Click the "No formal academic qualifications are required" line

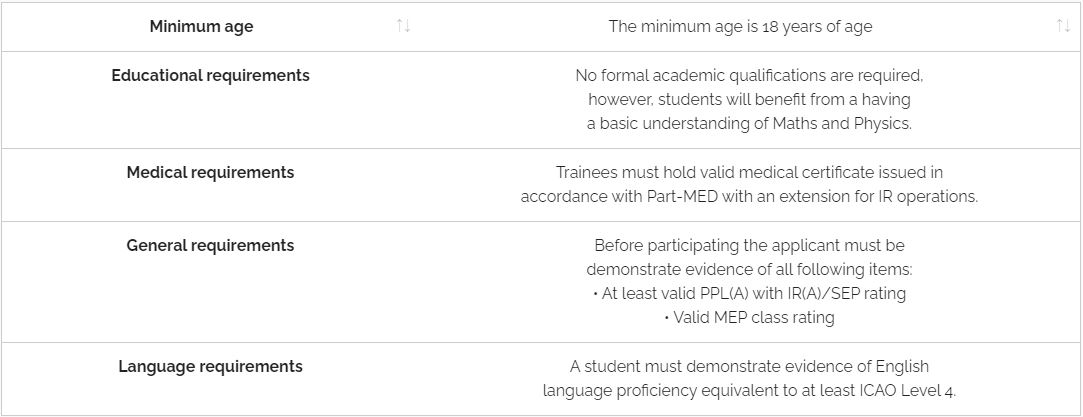[749, 76]
